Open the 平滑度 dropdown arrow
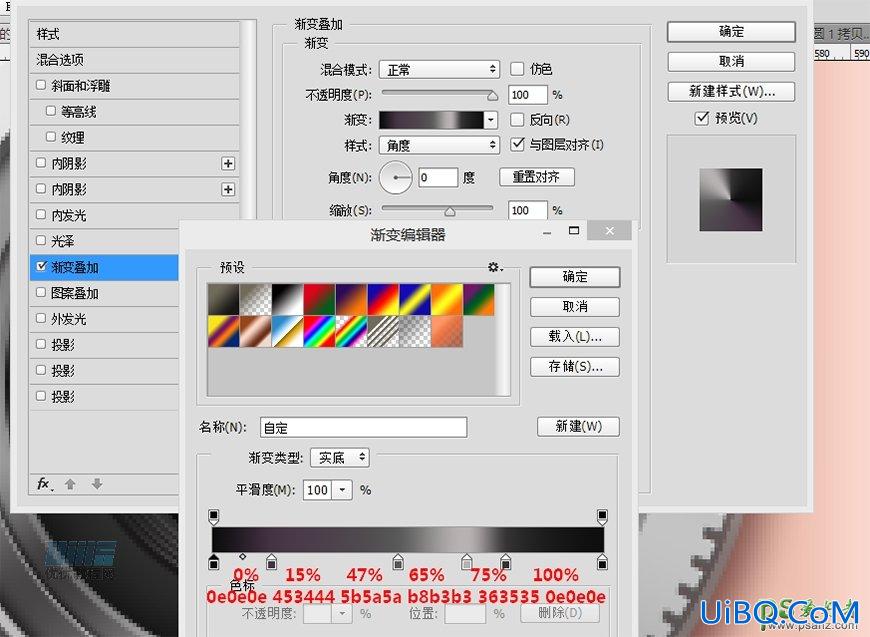870x637 pixels. pos(342,490)
